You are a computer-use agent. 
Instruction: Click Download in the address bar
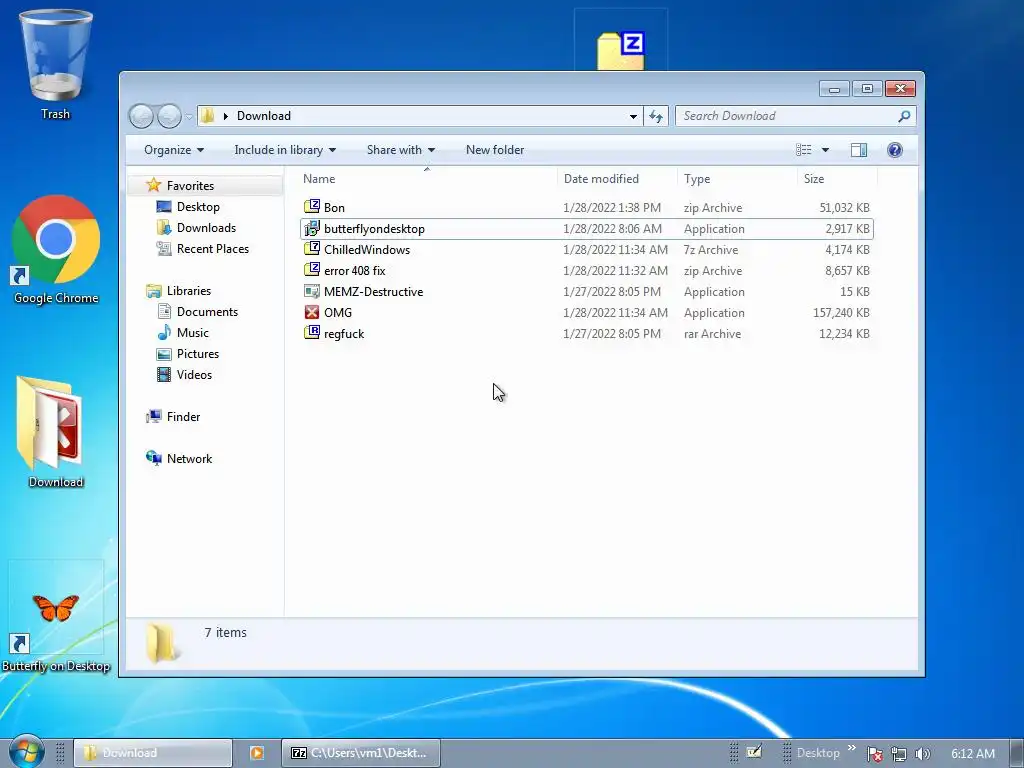[264, 116]
